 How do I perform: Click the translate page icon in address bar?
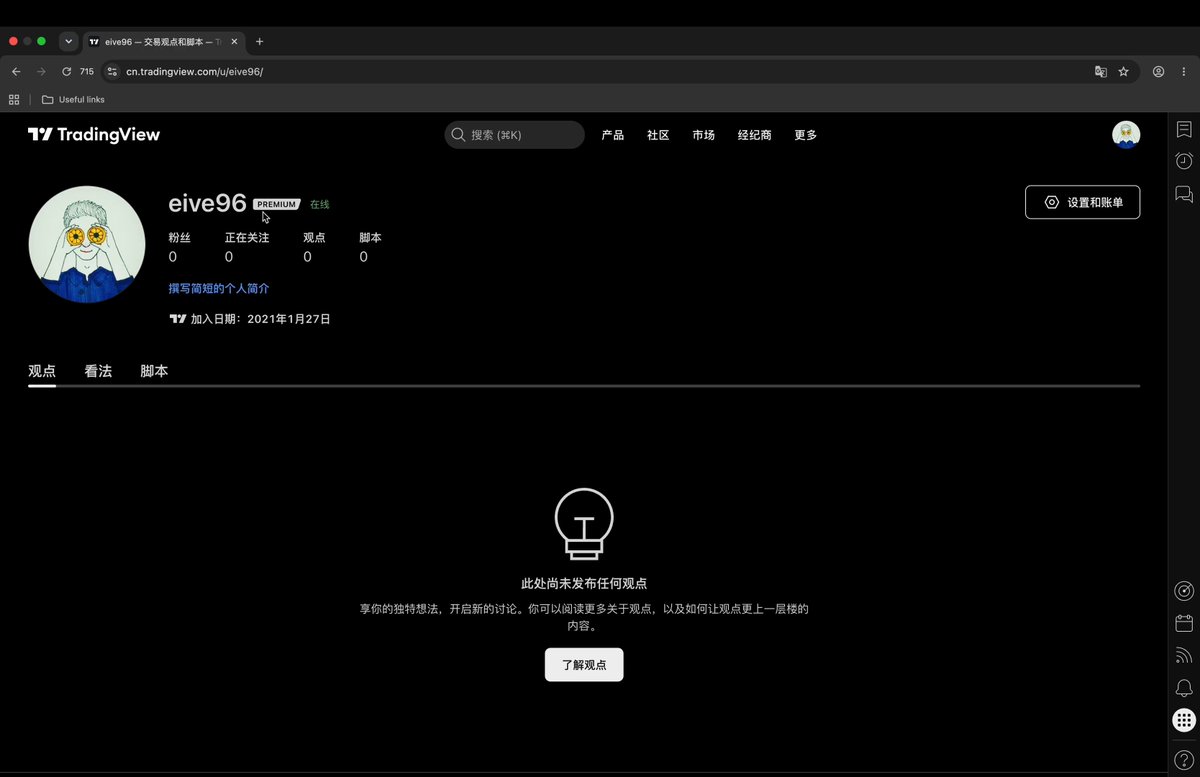tap(1101, 72)
